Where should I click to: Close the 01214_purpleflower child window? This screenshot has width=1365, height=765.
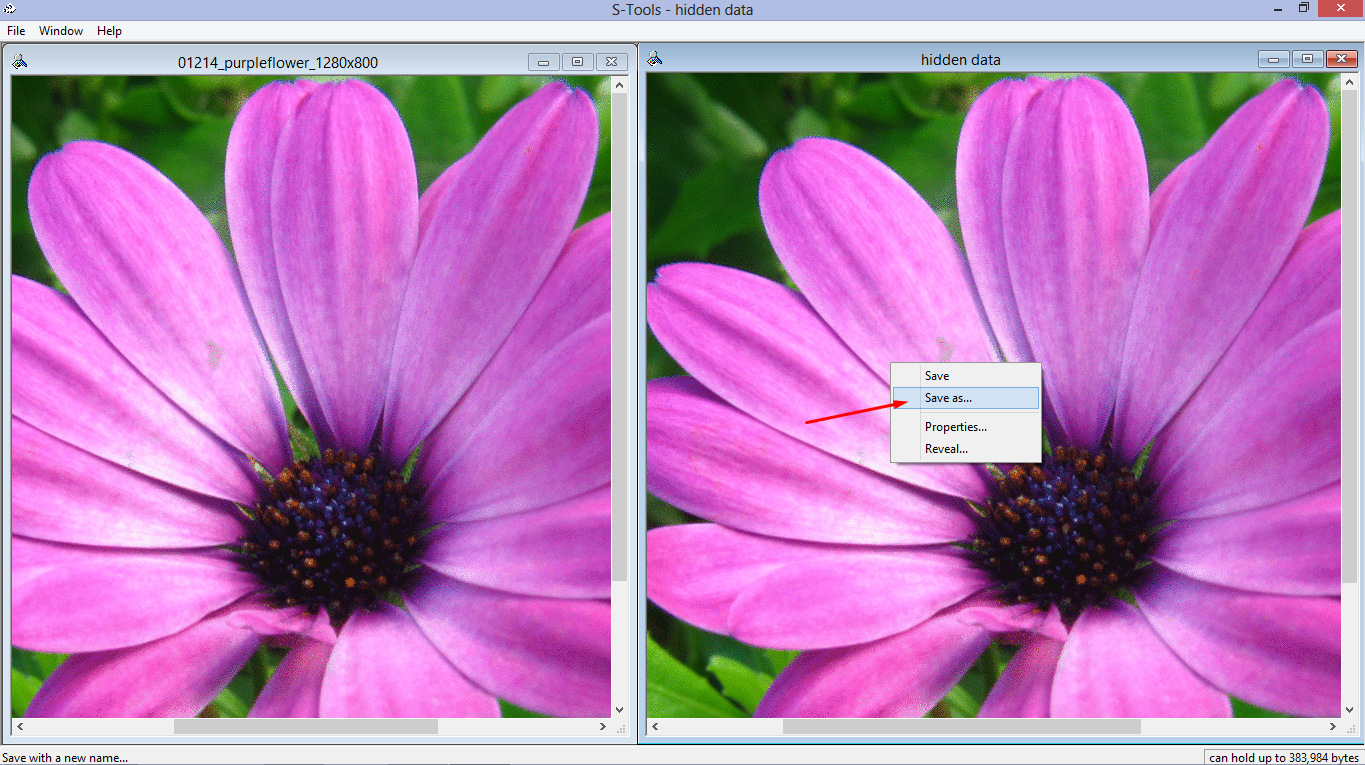(612, 62)
